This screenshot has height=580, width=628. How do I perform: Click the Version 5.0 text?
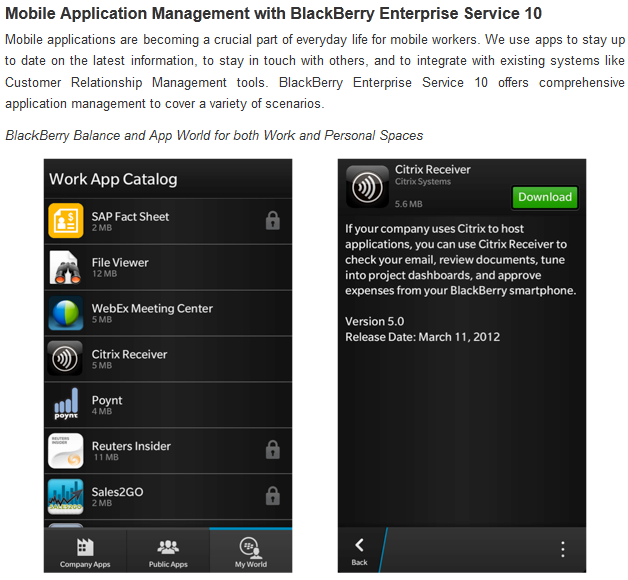374,321
